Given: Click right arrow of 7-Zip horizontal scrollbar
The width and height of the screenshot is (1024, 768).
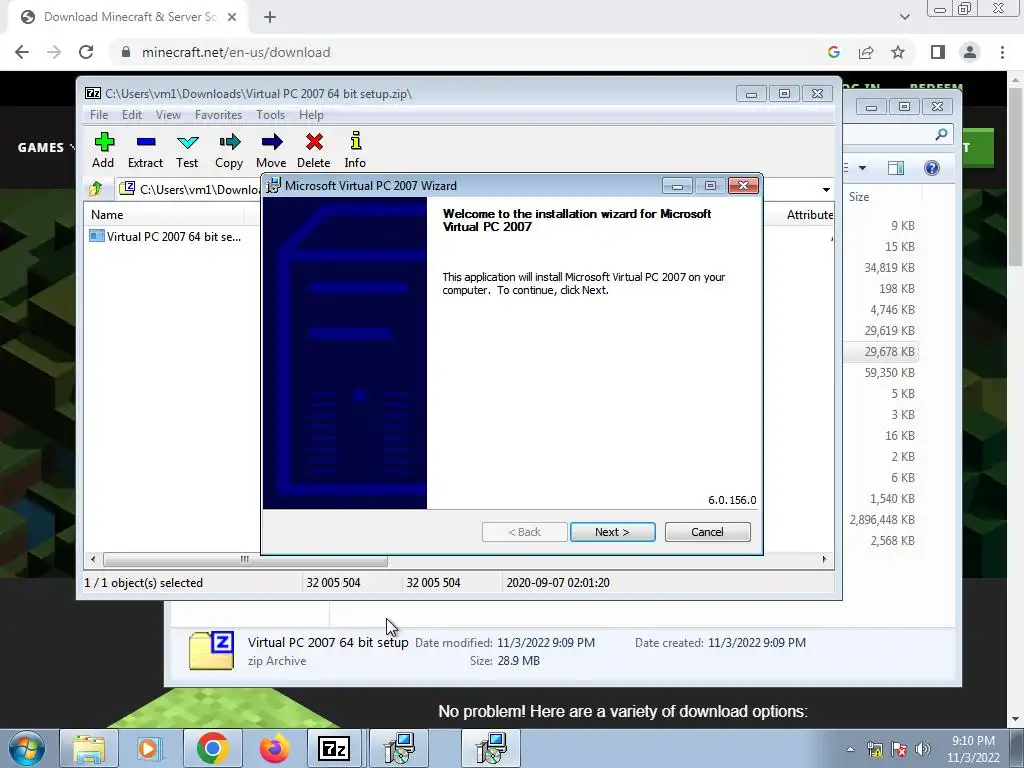Looking at the screenshot, I should click(x=824, y=560).
